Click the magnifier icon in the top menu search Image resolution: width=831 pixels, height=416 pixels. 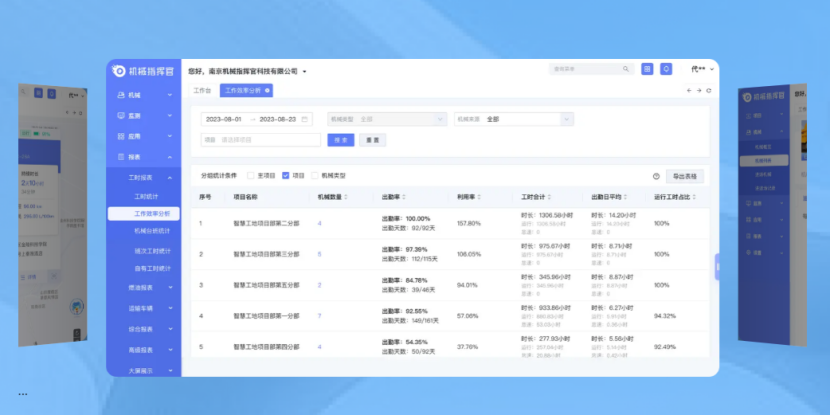(x=626, y=69)
